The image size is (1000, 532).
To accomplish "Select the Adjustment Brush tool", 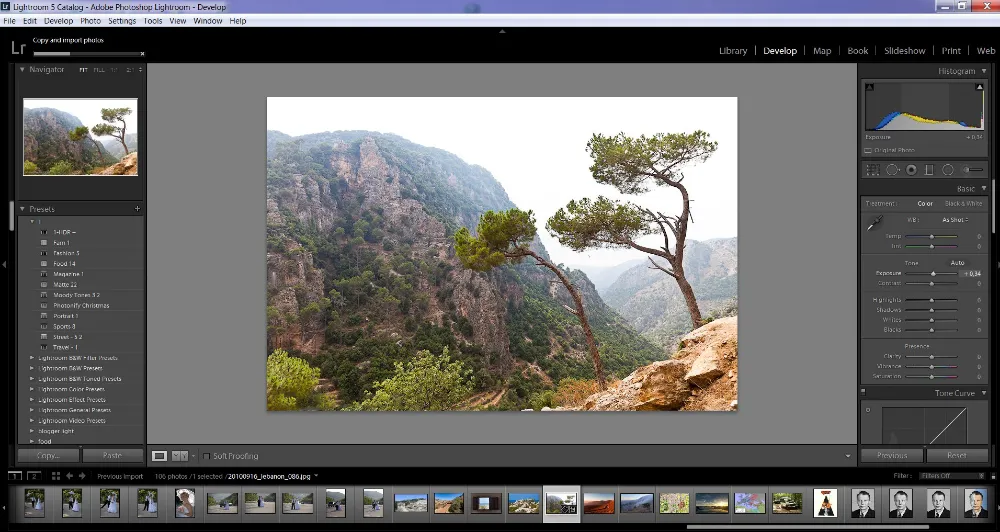I will click(x=973, y=170).
